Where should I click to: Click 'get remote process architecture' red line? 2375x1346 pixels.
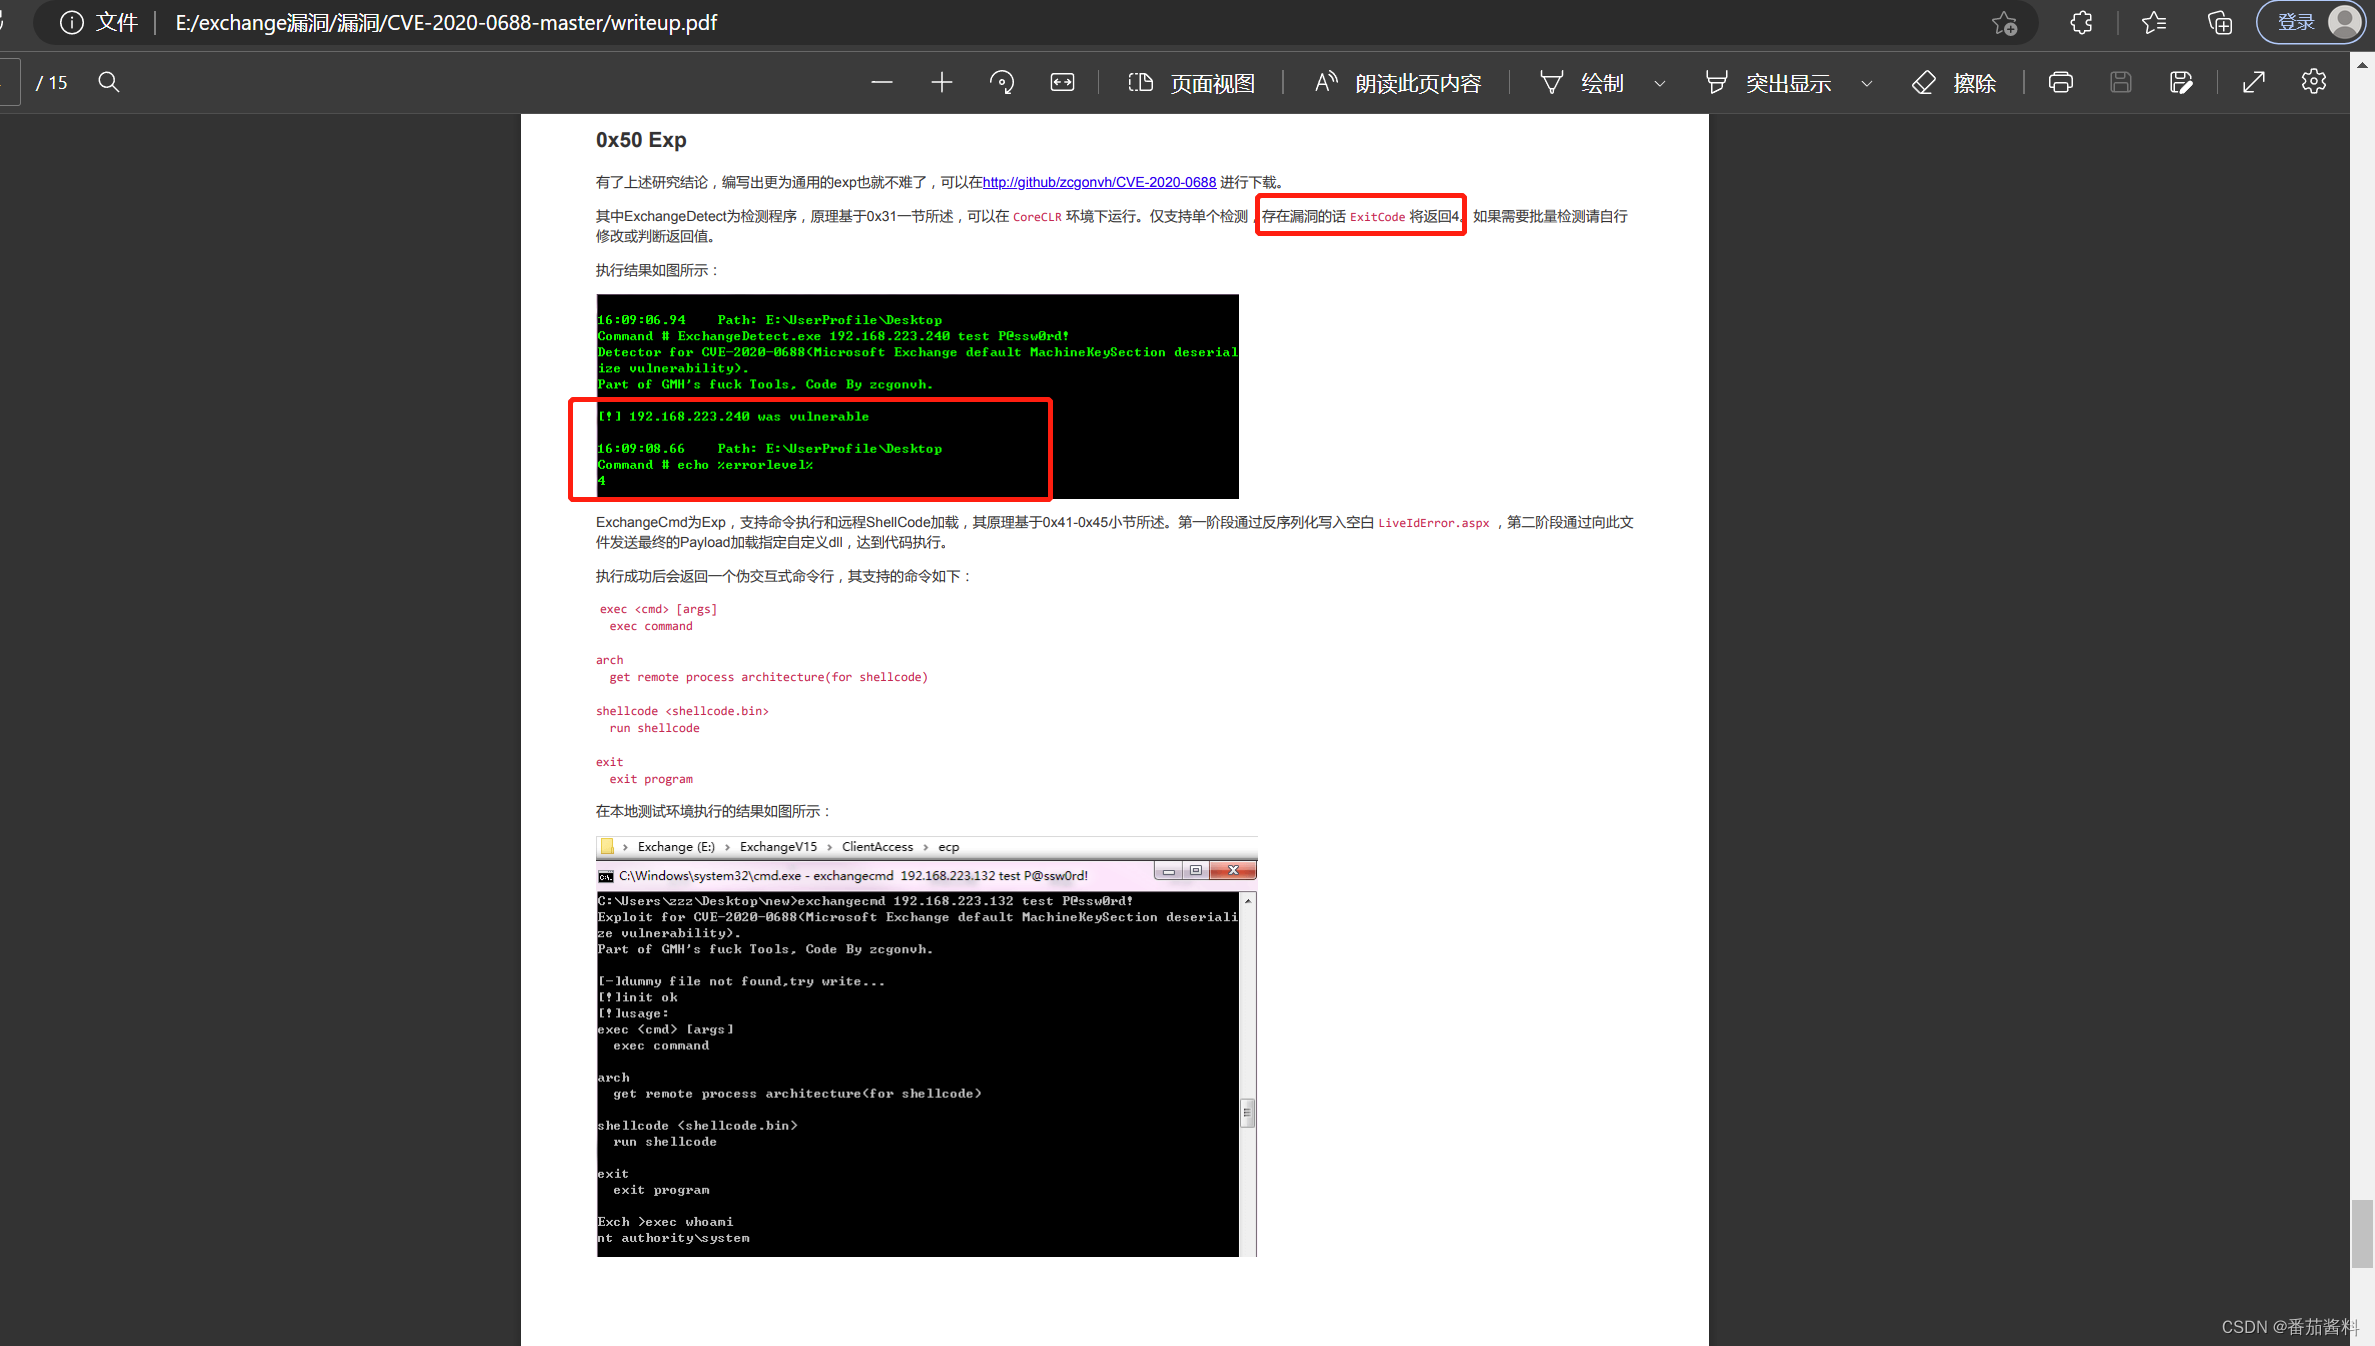pyautogui.click(x=768, y=677)
